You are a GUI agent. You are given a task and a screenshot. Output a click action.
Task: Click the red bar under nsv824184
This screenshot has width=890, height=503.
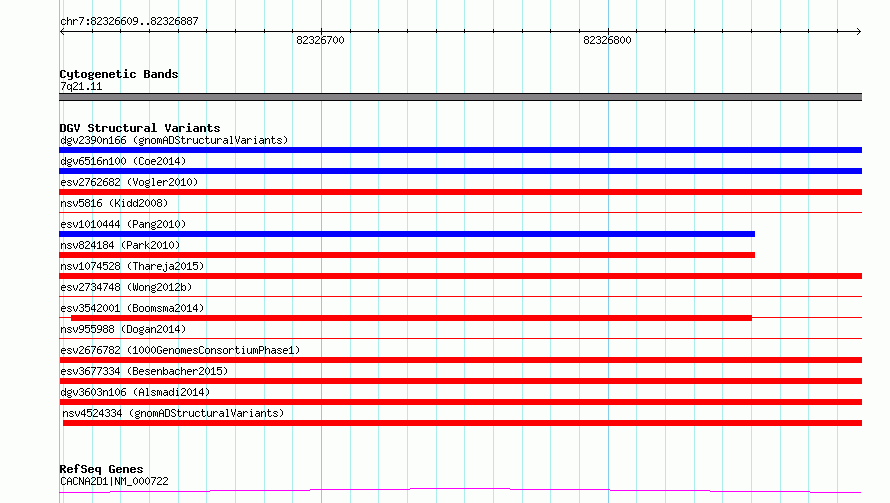(x=407, y=255)
